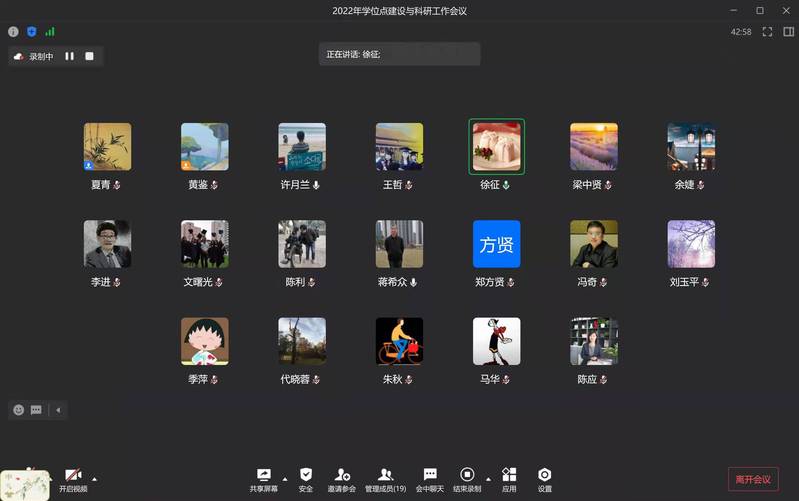Screen dimensions: 799x501
Task: Select 朱秋's cyclist avatar
Action: [x=400, y=341]
